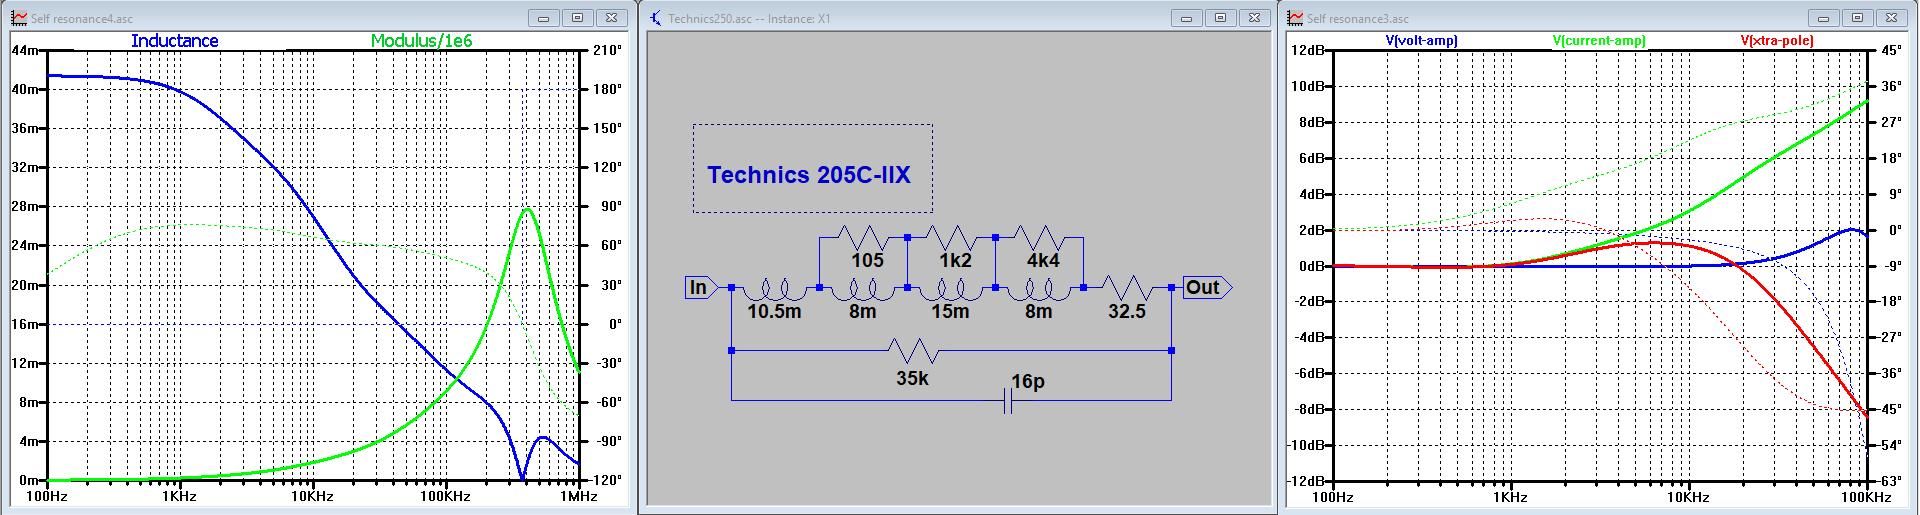Maximize the Technics250.asc window
This screenshot has height=515, width=1920.
coord(1220,18)
